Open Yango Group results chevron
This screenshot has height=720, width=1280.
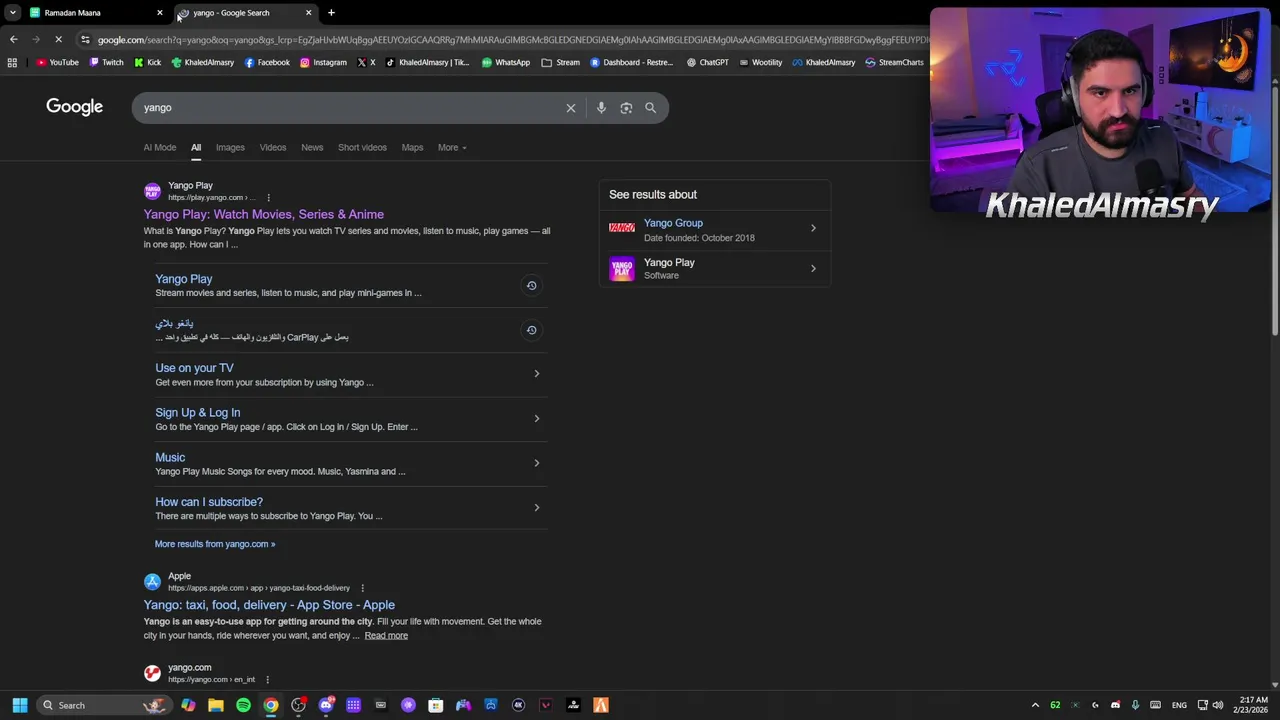(813, 229)
